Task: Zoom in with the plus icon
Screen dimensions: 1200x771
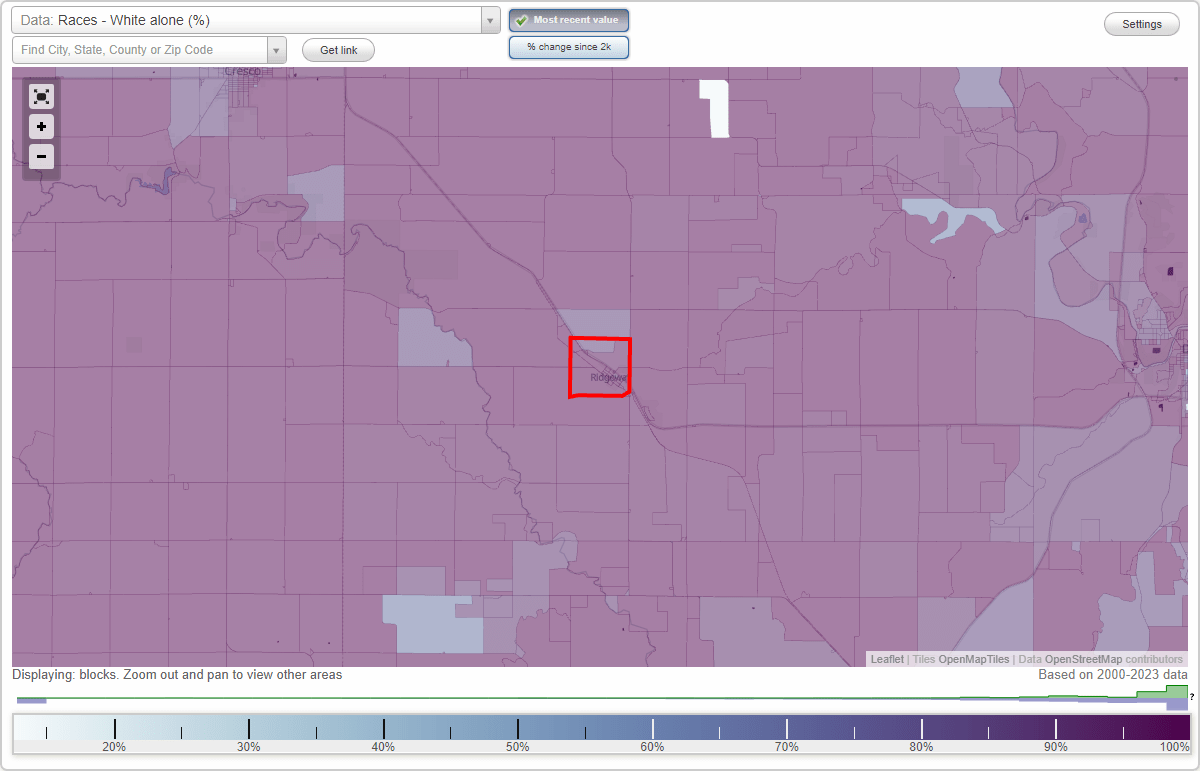Action: click(41, 126)
